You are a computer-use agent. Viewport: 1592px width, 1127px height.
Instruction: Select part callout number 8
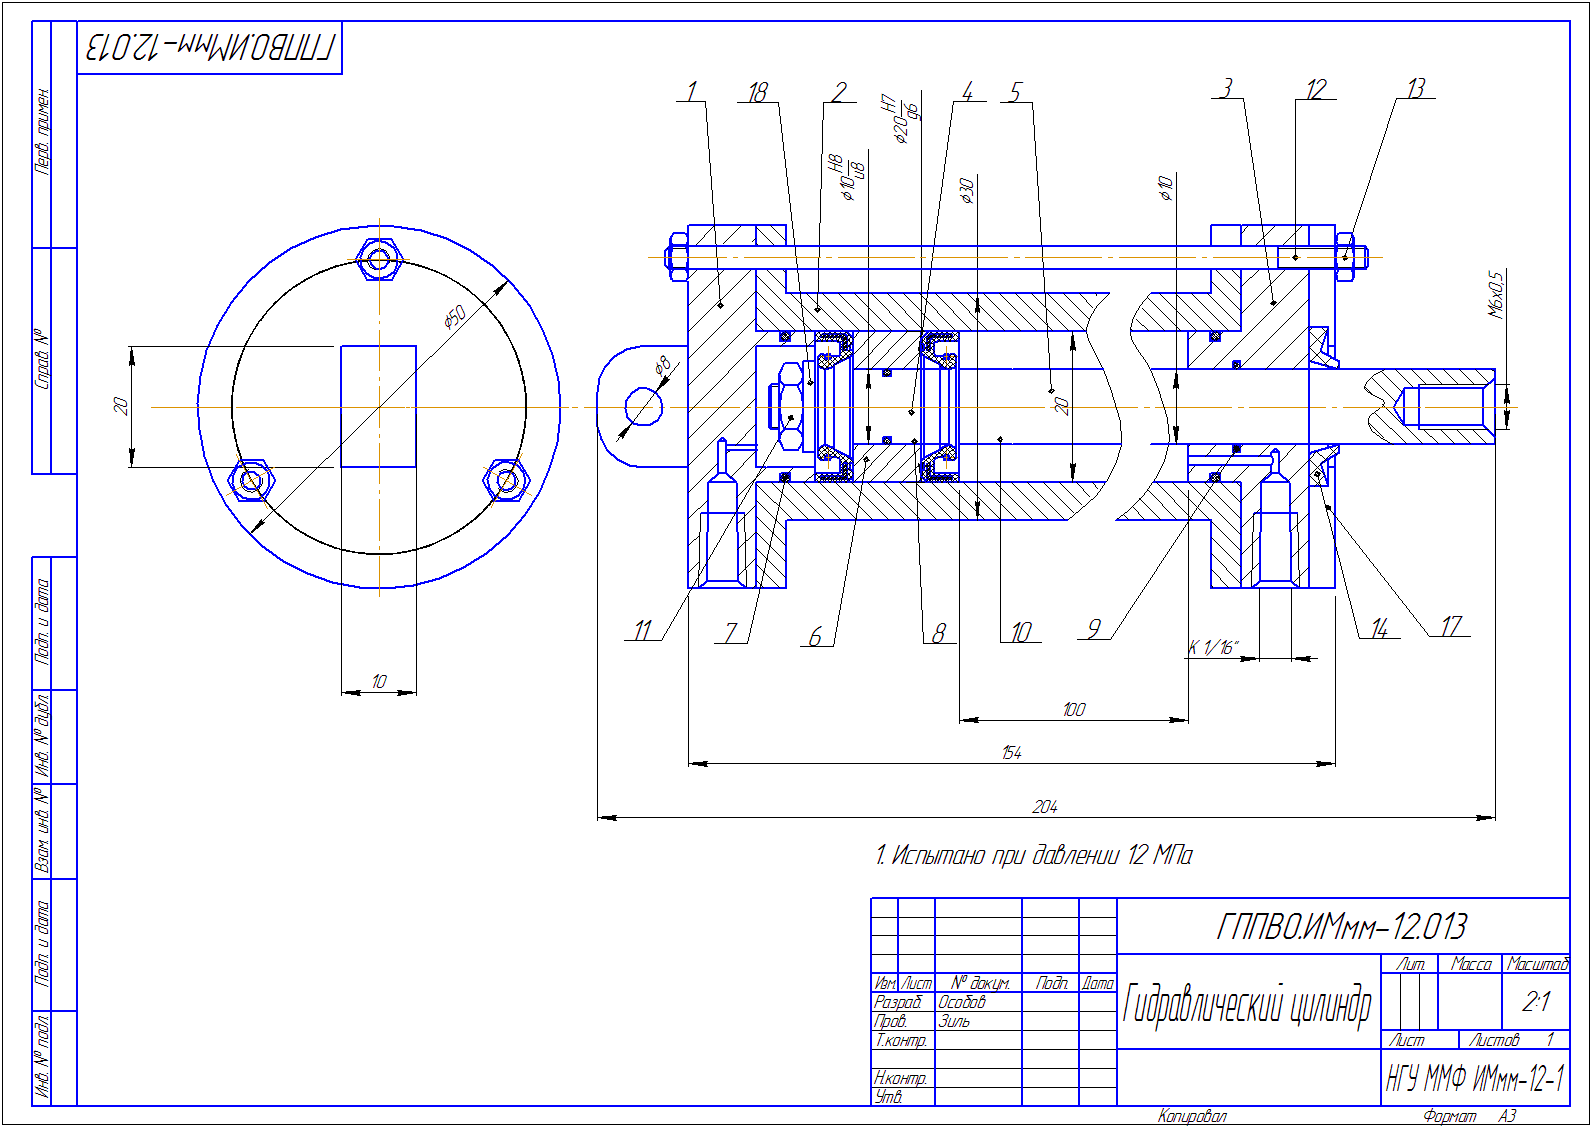[x=938, y=633]
